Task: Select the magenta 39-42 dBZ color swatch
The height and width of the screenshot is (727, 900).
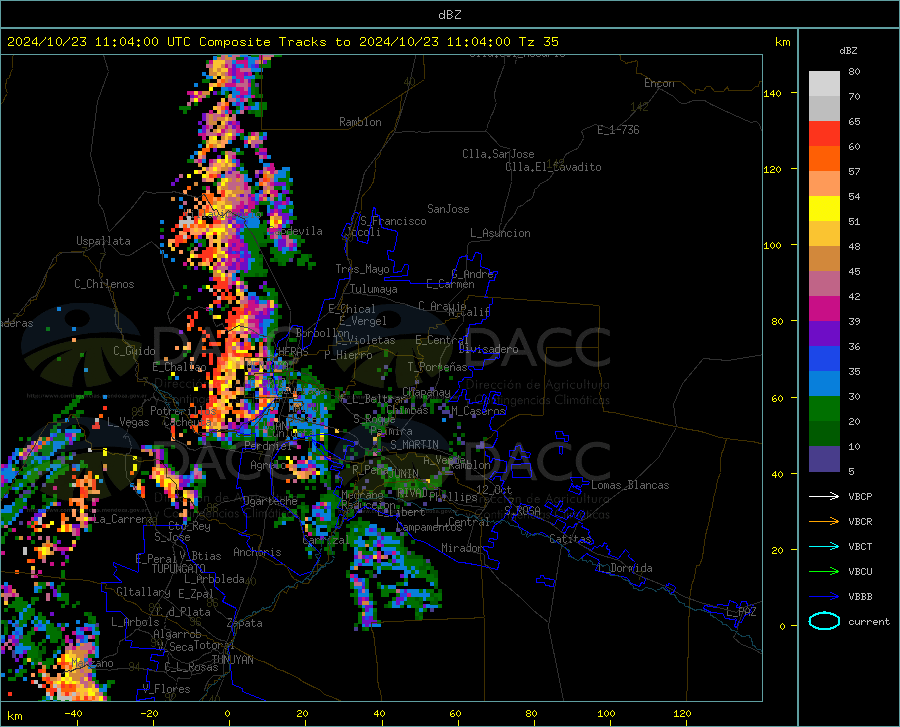Action: (824, 309)
